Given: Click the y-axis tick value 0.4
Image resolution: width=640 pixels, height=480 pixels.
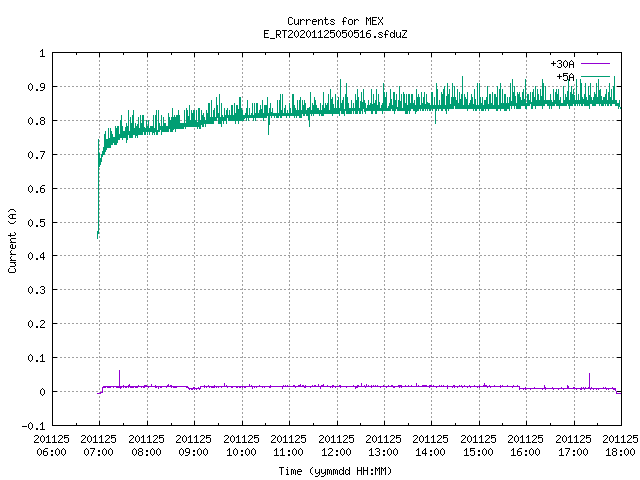Looking at the screenshot, I should tap(36, 256).
